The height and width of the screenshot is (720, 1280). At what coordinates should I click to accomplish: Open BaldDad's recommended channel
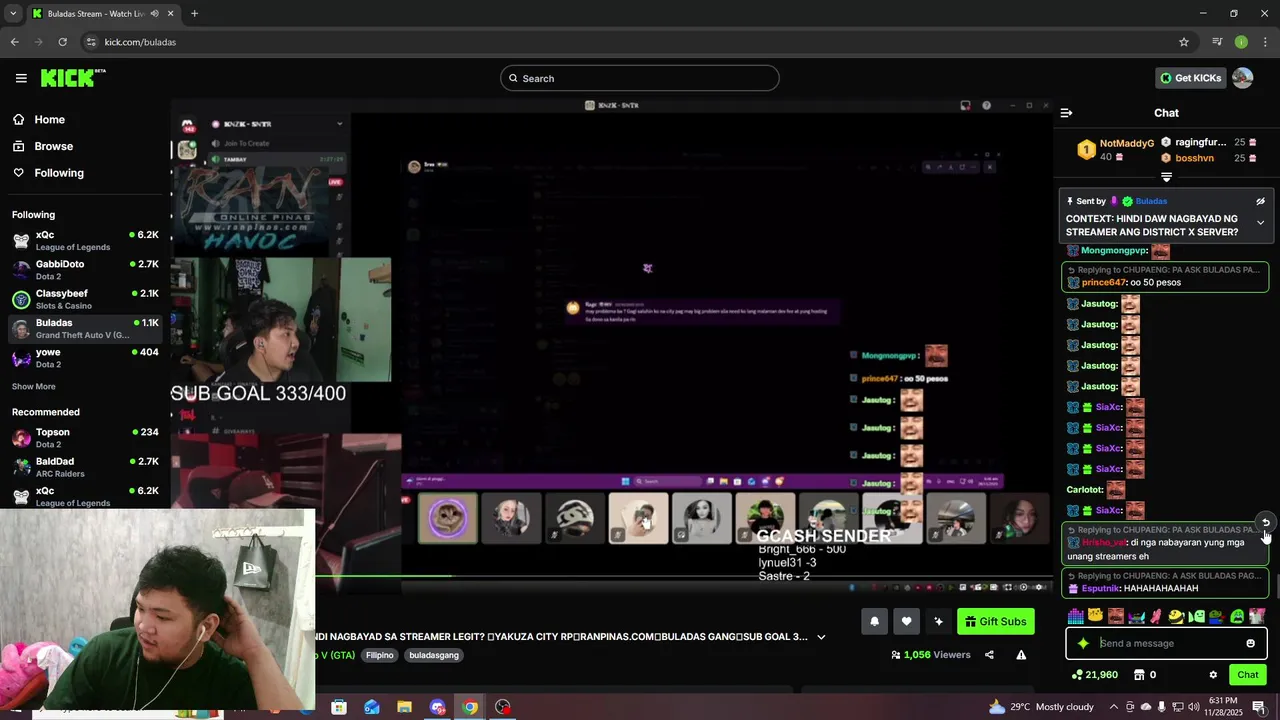tap(84, 467)
